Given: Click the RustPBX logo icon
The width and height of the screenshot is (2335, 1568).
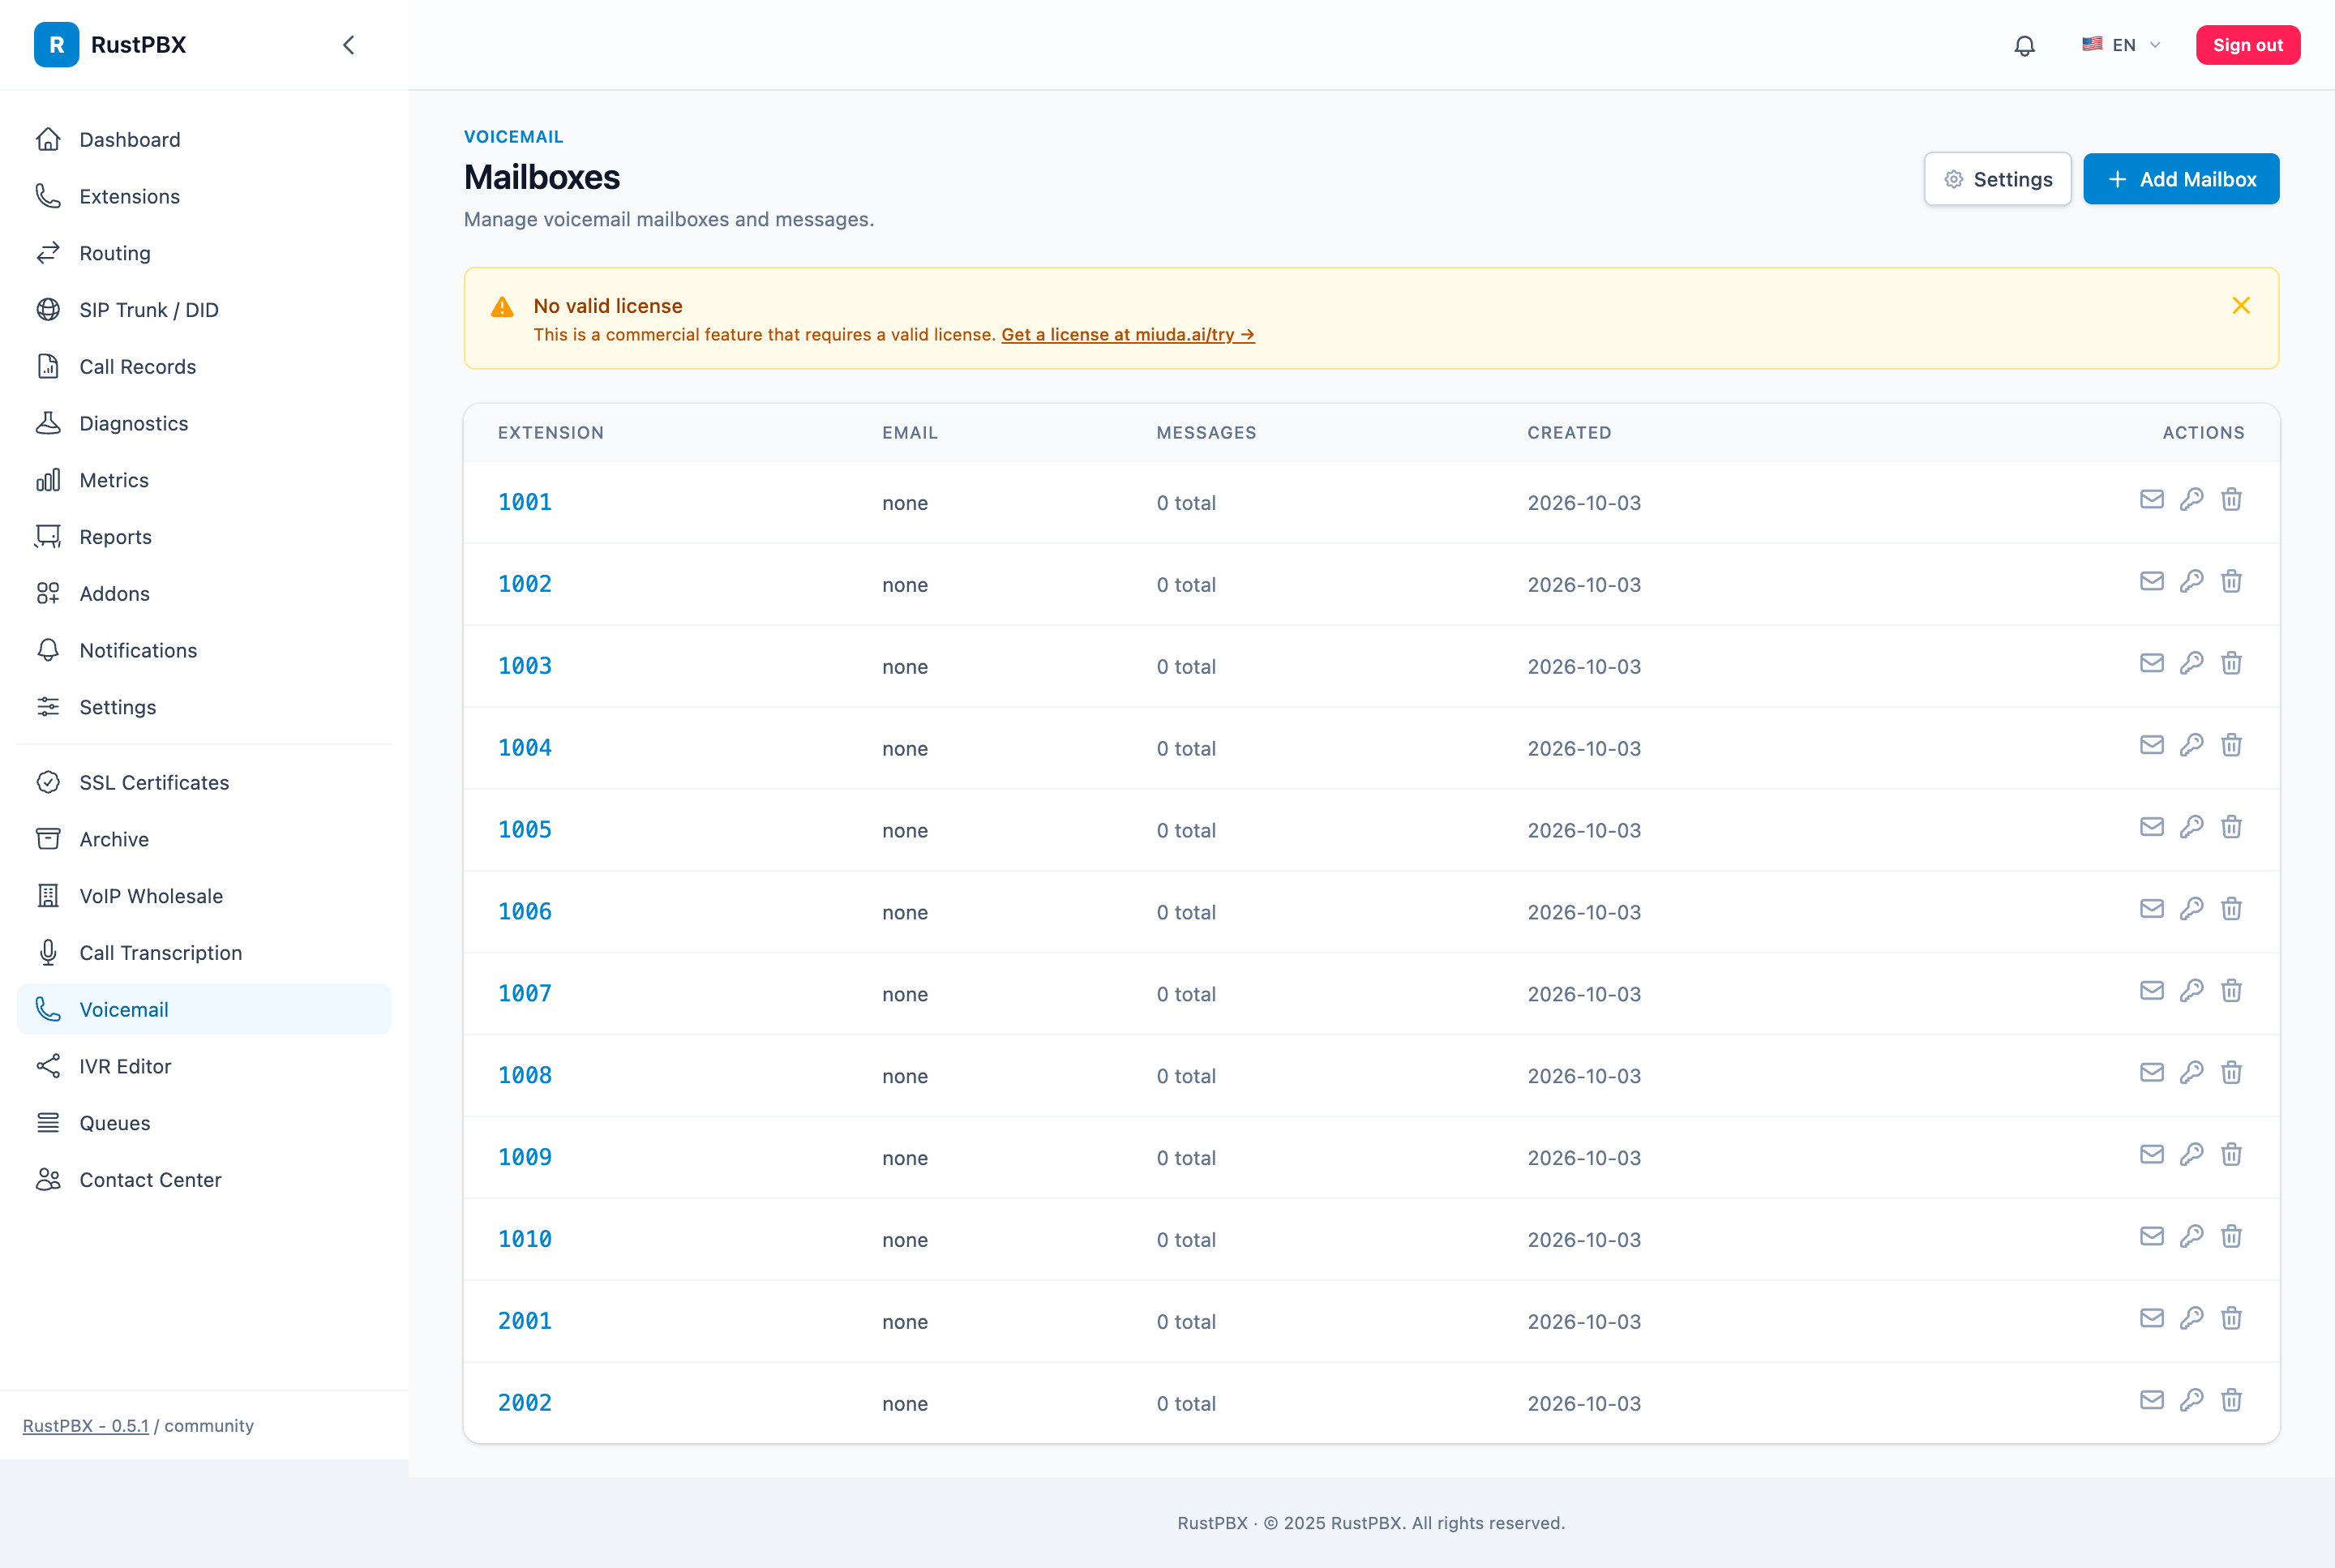Looking at the screenshot, I should pyautogui.click(x=56, y=45).
